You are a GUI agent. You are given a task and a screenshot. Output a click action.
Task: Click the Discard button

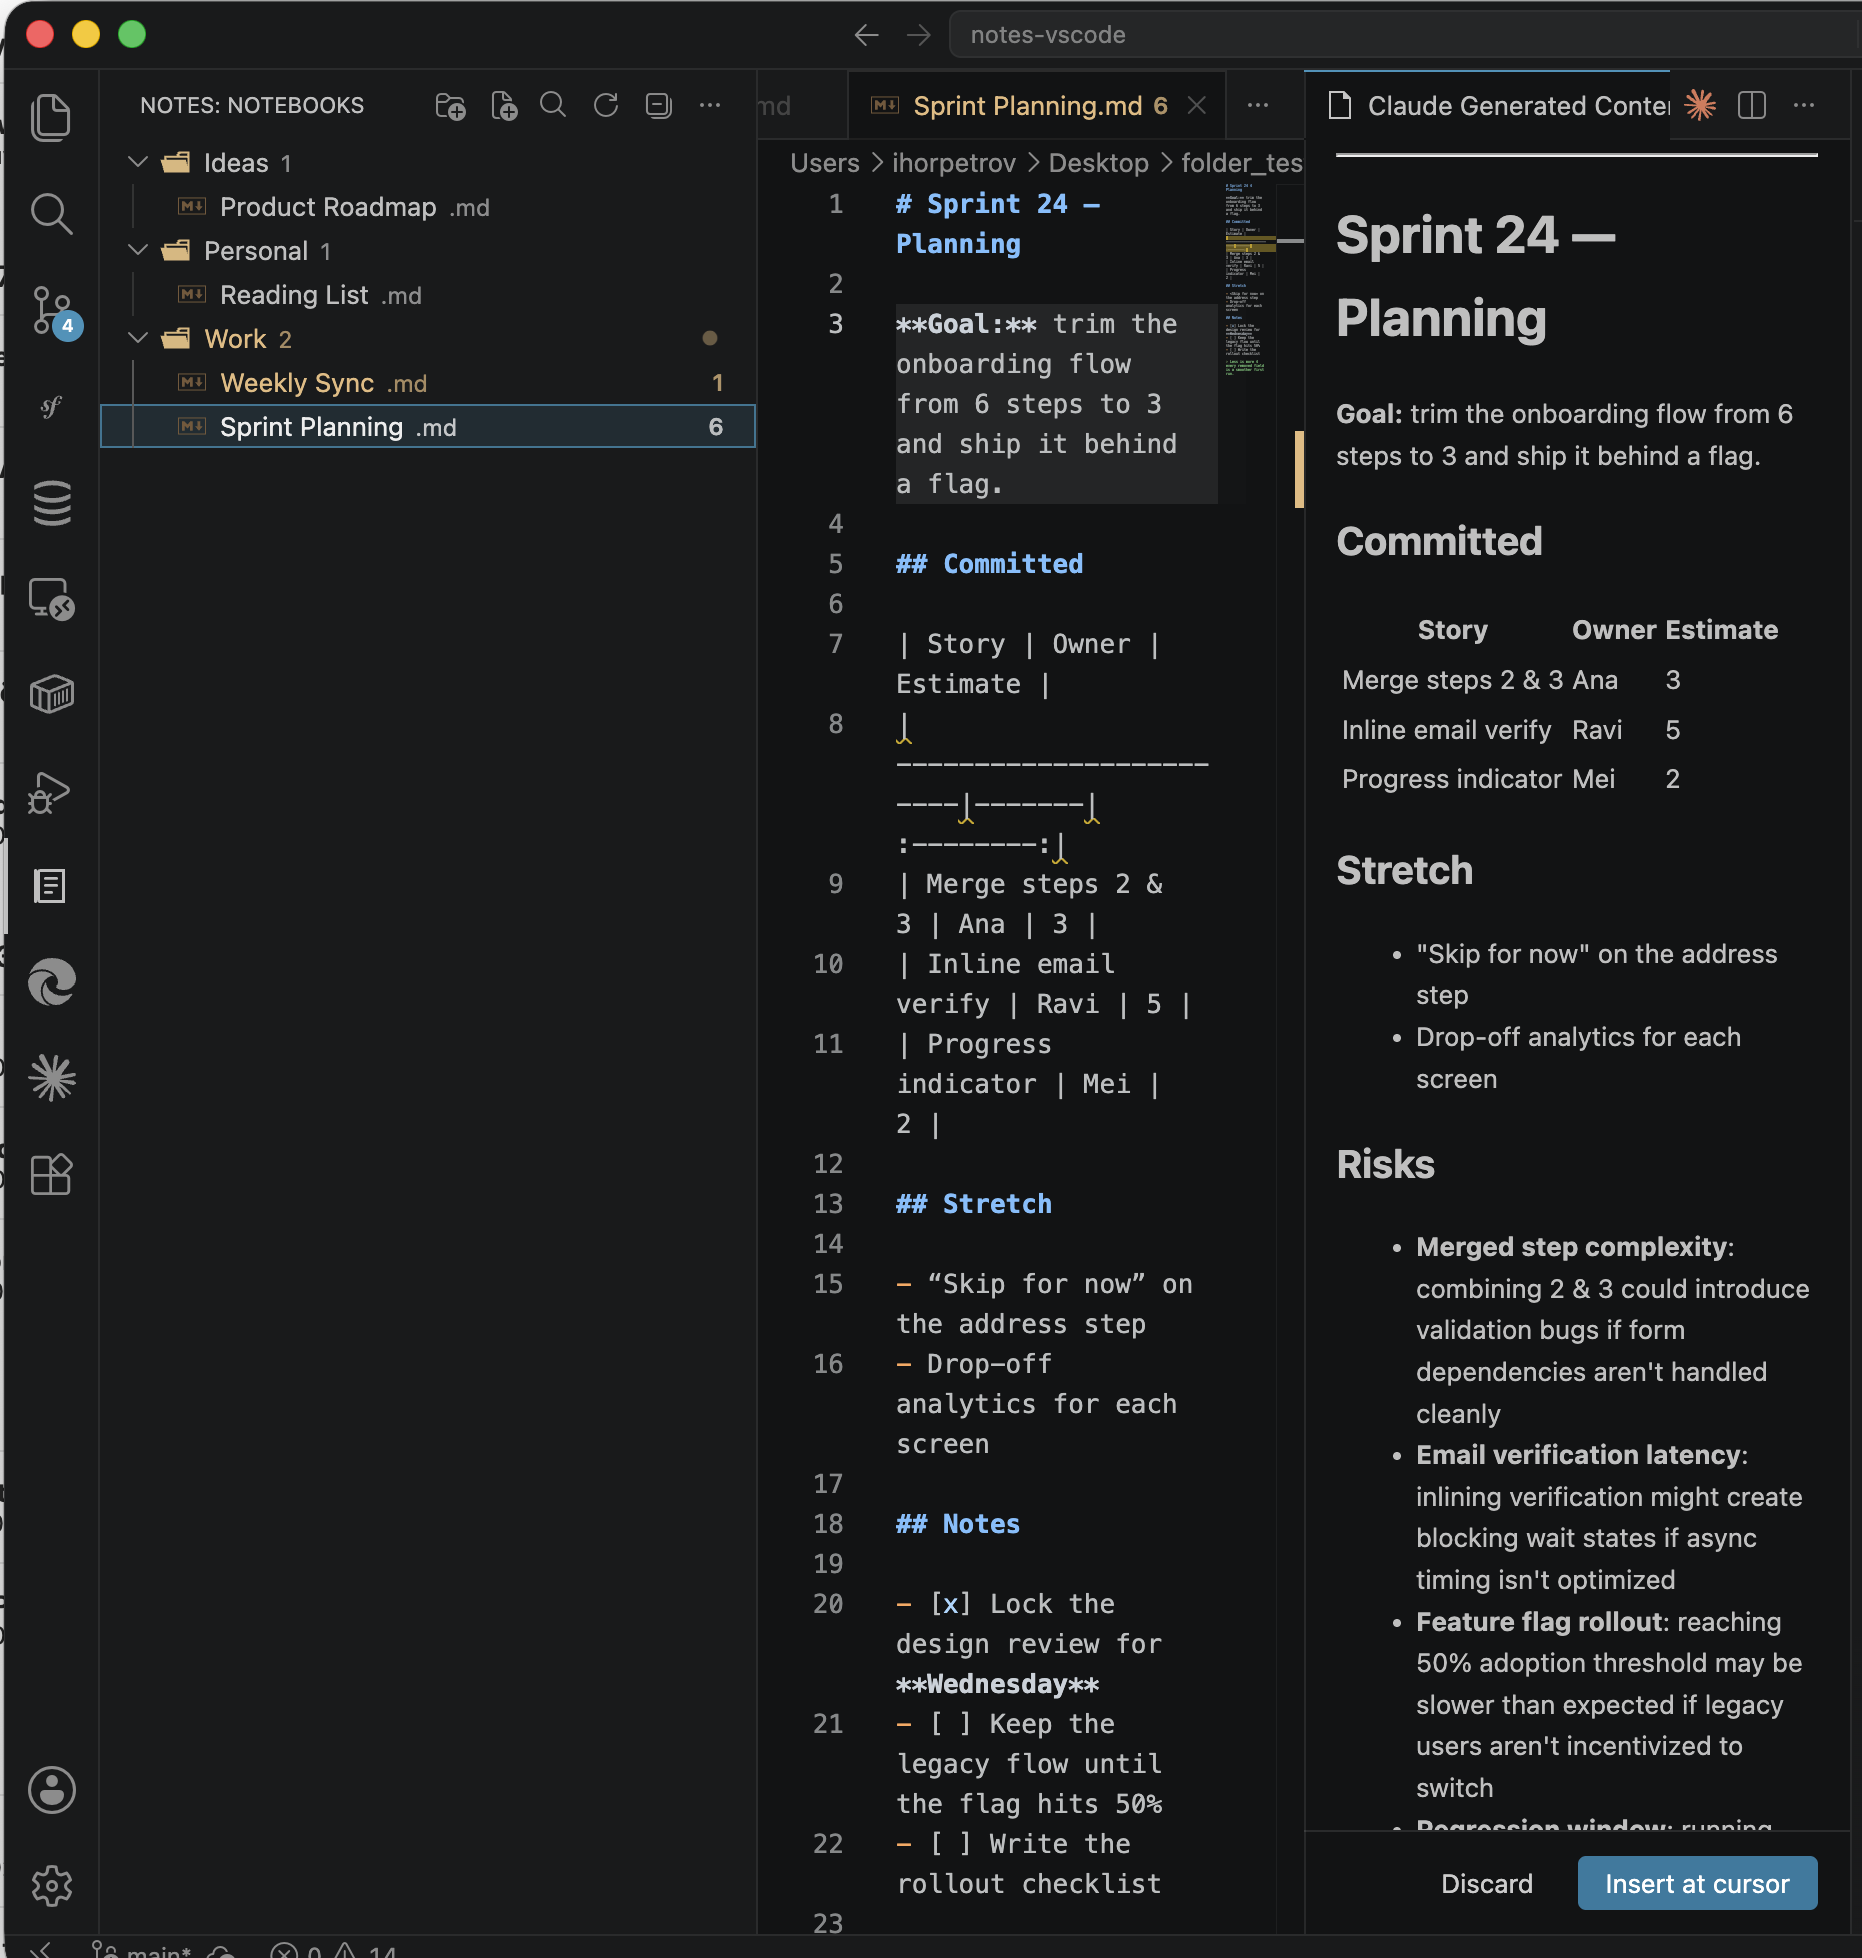pyautogui.click(x=1486, y=1884)
